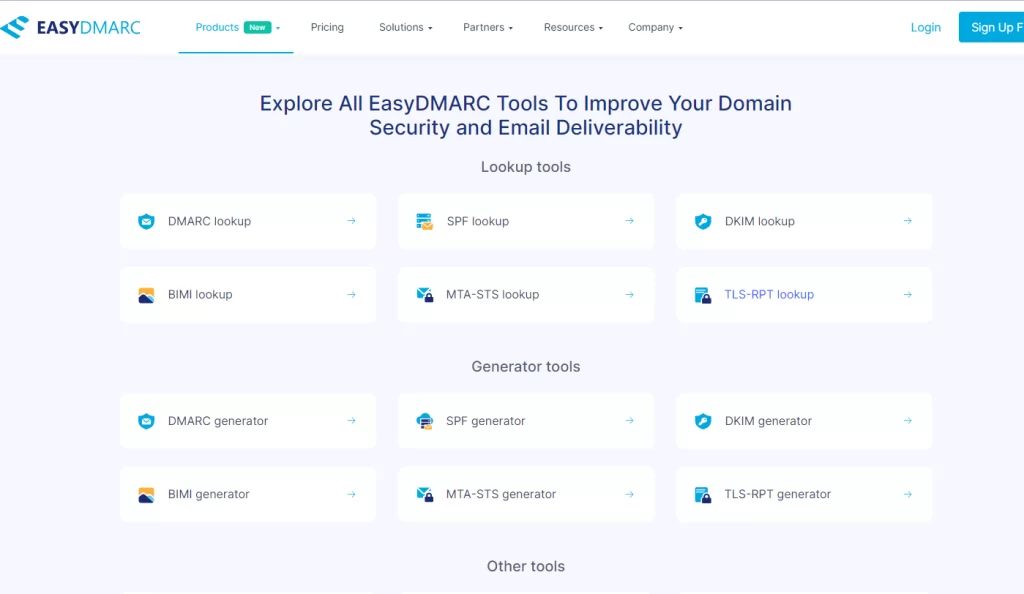Open the SPF generator tool
The image size is (1024, 594).
pyautogui.click(x=526, y=421)
